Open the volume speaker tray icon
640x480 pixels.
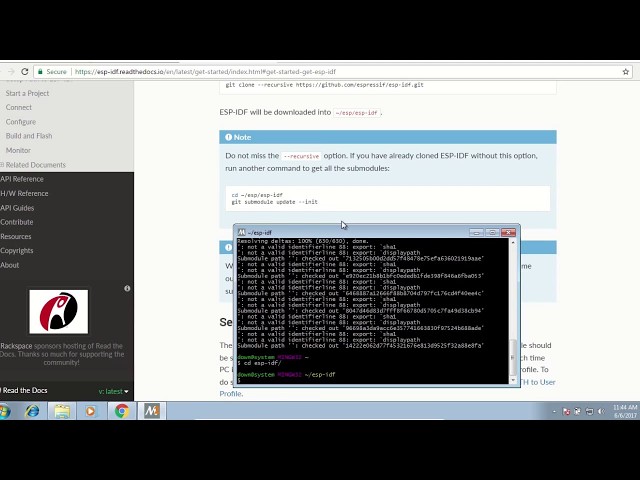(x=601, y=411)
